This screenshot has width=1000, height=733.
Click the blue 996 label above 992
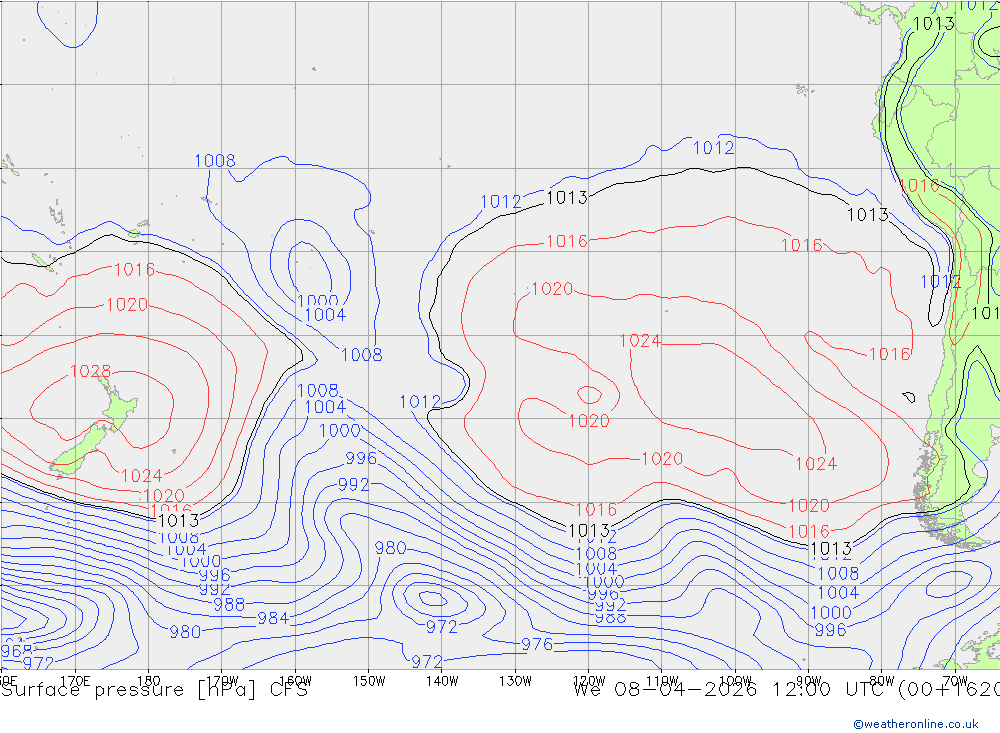click(361, 458)
